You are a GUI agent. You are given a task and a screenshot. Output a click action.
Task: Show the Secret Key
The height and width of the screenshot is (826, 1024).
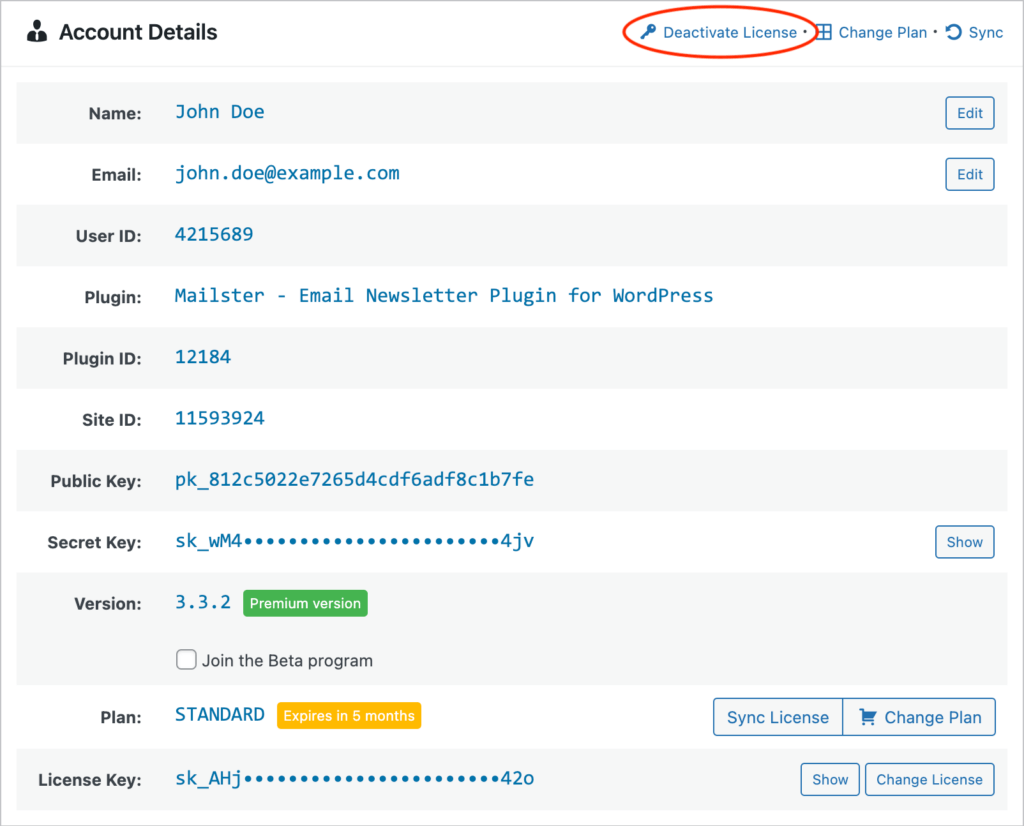964,542
